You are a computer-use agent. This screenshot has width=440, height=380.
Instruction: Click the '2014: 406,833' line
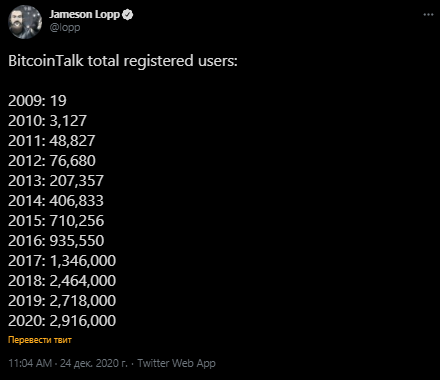pyautogui.click(x=56, y=201)
